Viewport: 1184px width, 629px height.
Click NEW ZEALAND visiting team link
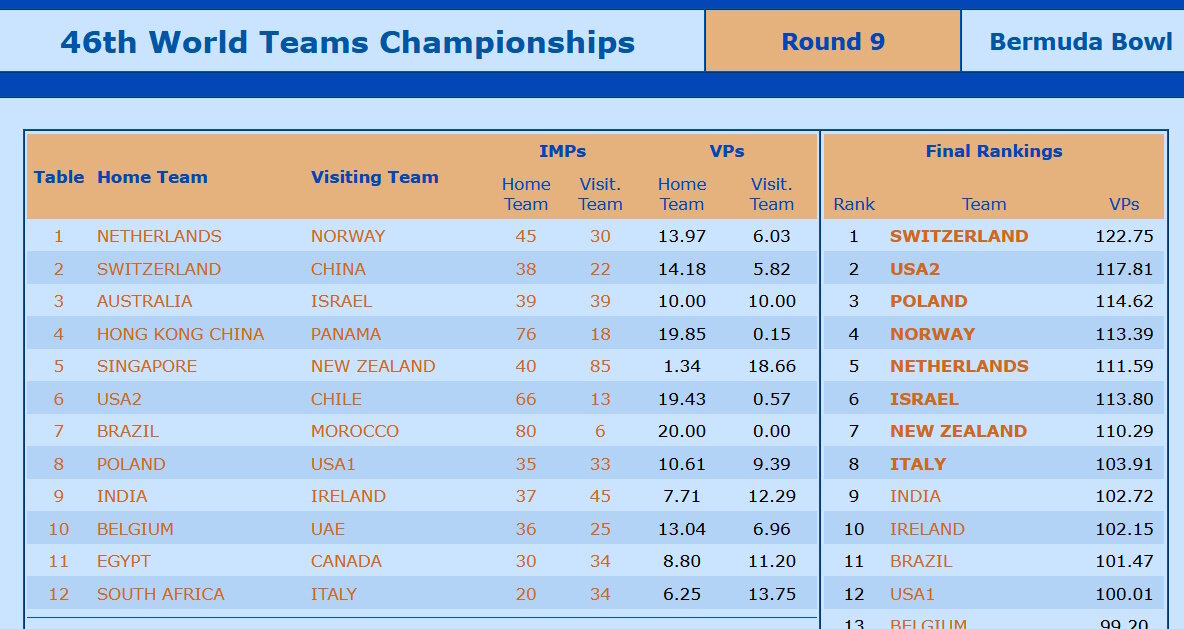[x=373, y=366]
